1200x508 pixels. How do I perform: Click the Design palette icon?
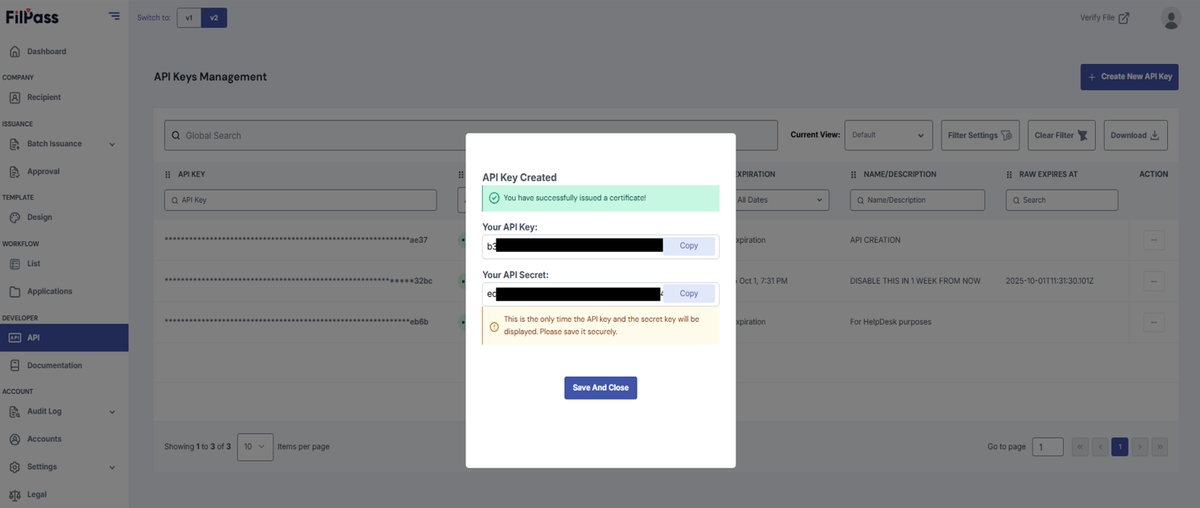pos(15,218)
